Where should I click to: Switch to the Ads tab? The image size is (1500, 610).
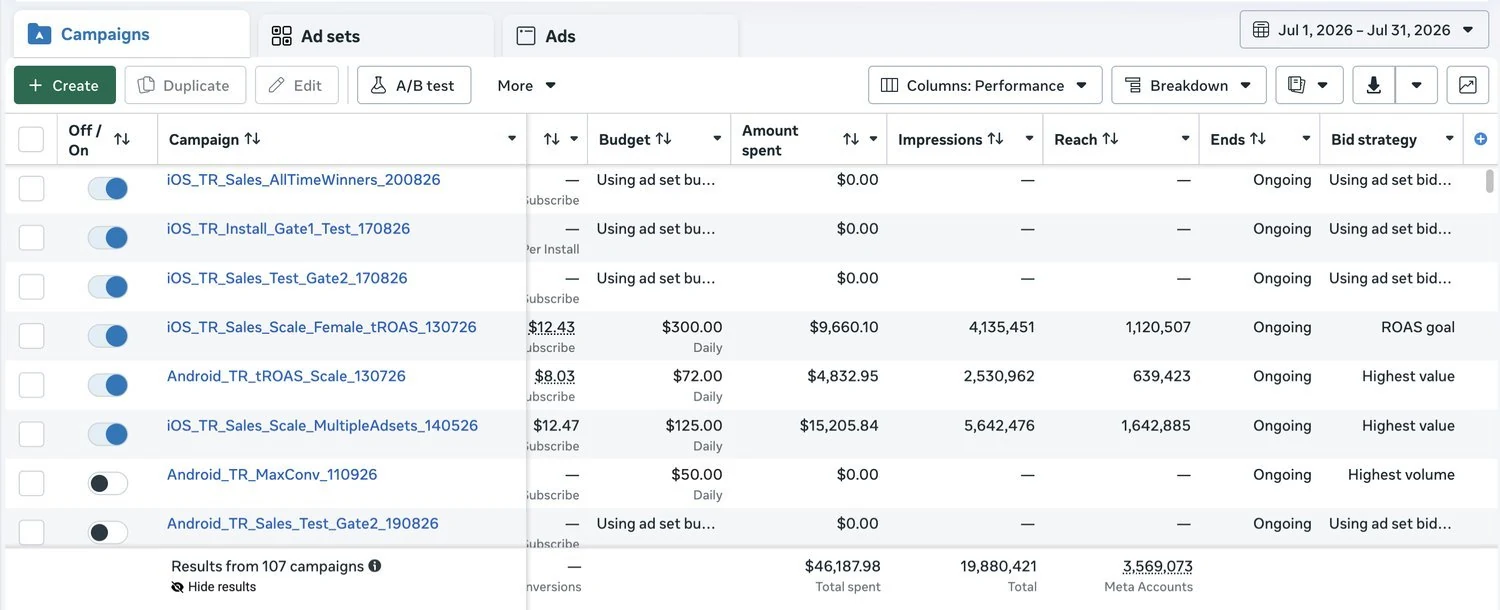pyautogui.click(x=620, y=36)
